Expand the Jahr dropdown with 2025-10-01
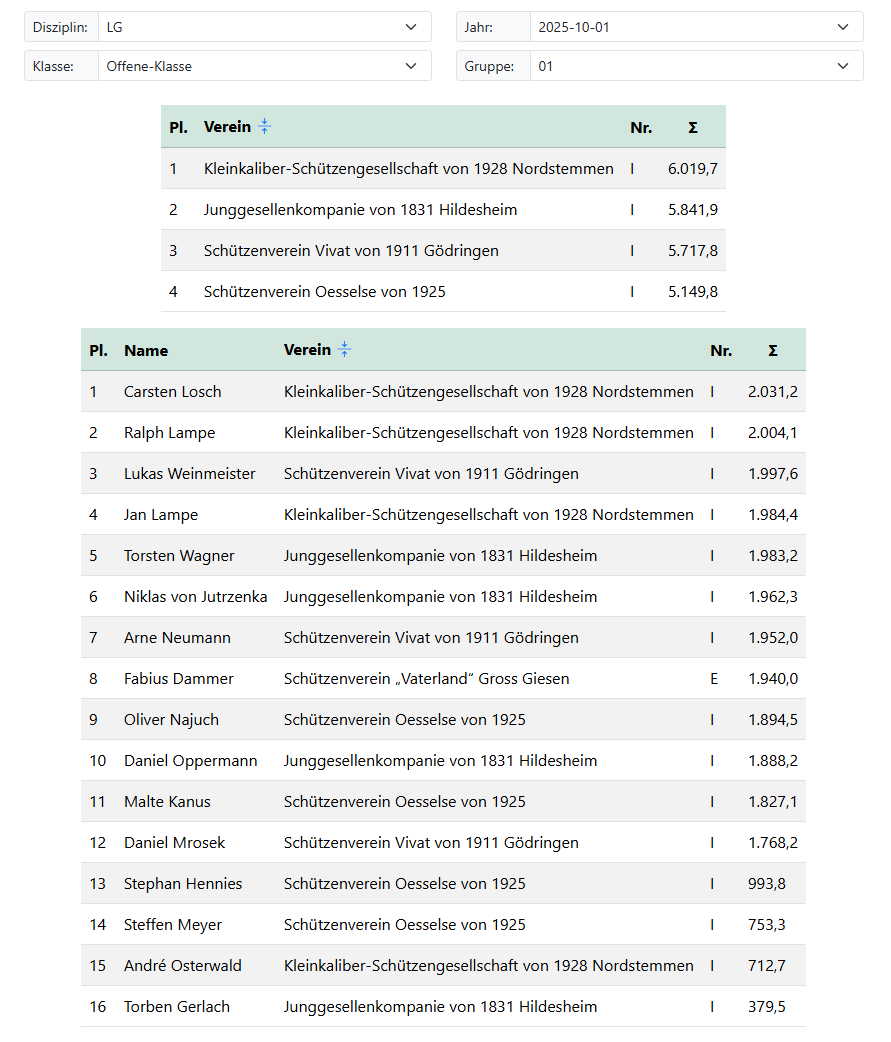891x1042 pixels. pos(696,27)
